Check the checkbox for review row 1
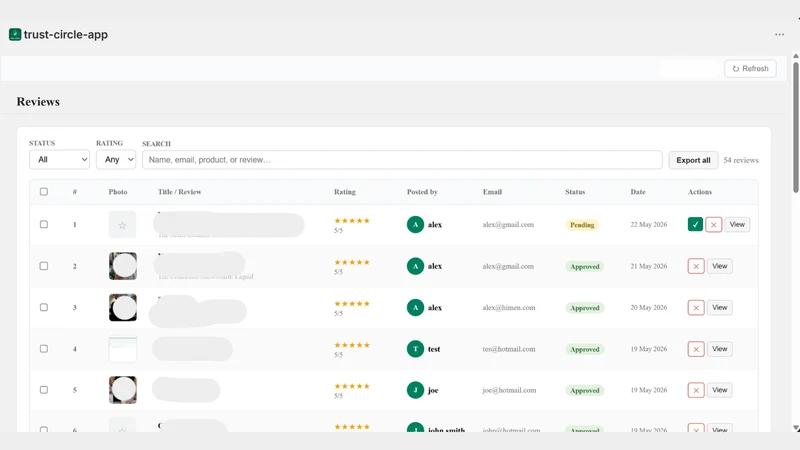 tap(44, 224)
